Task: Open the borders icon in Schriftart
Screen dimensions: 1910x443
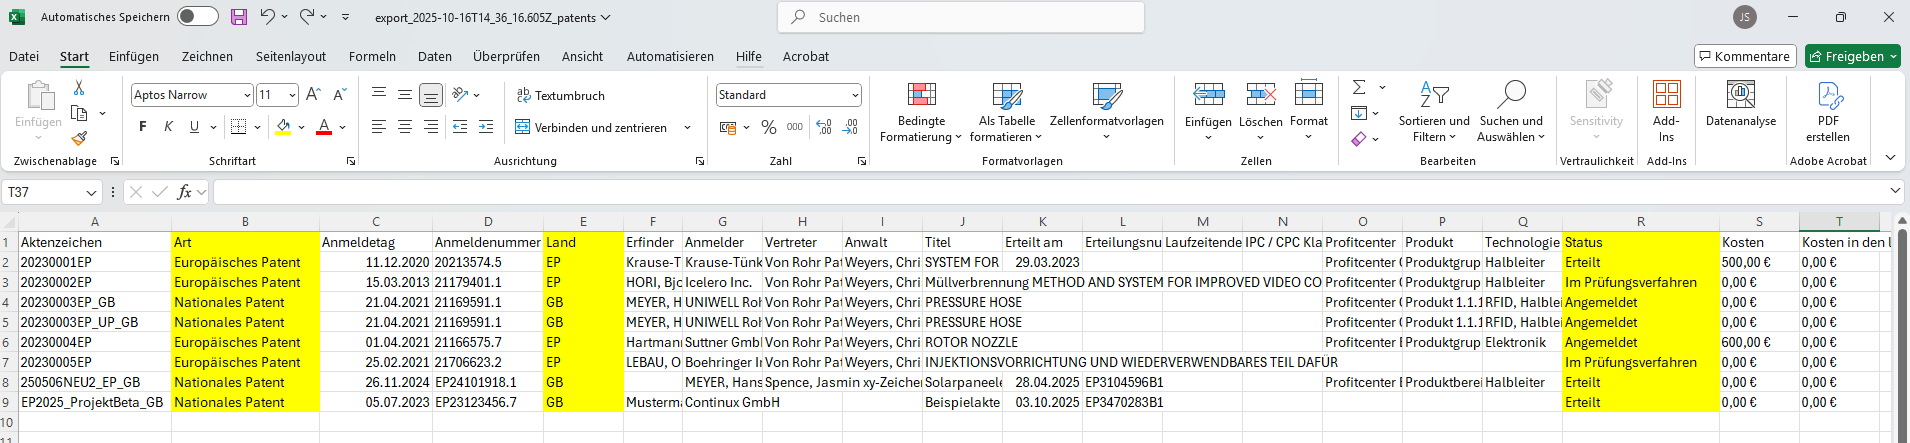Action: tap(238, 126)
